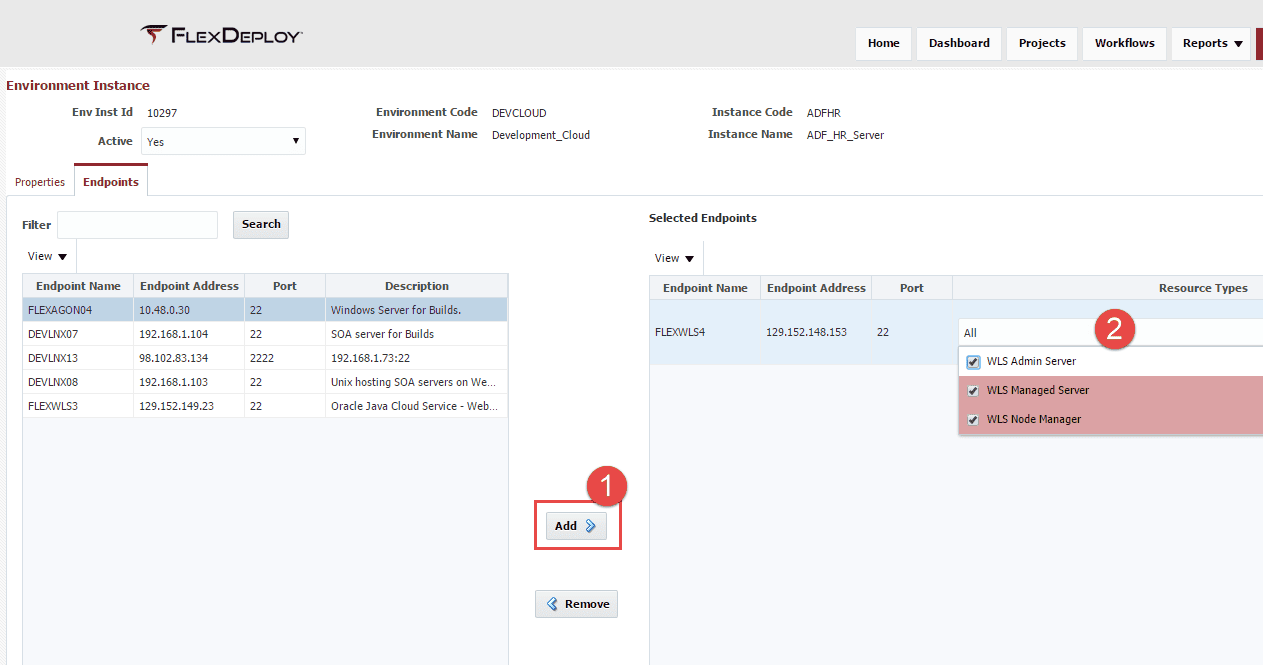Viewport: 1263px width, 665px height.
Task: Click address 192.168.1.104
Action: tap(174, 334)
